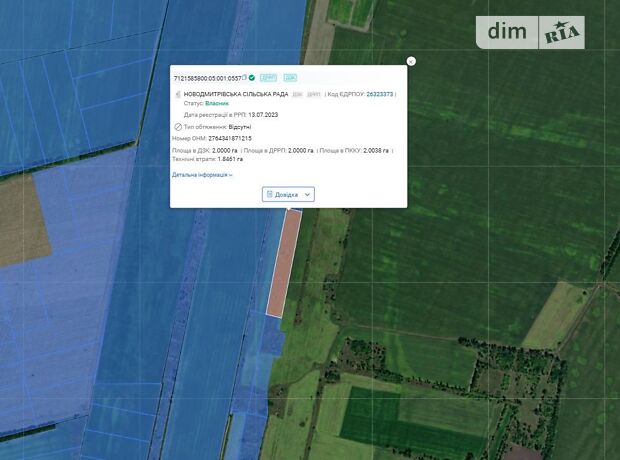Click the teal ДРРП badge beside the cadastral number
Screen dimensions: 620x460
(269, 77)
